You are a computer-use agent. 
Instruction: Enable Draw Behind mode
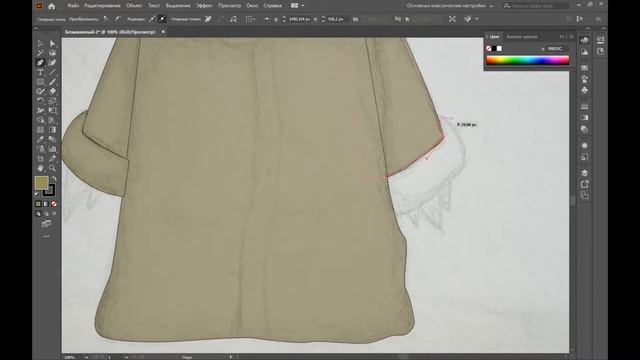click(x=46, y=213)
